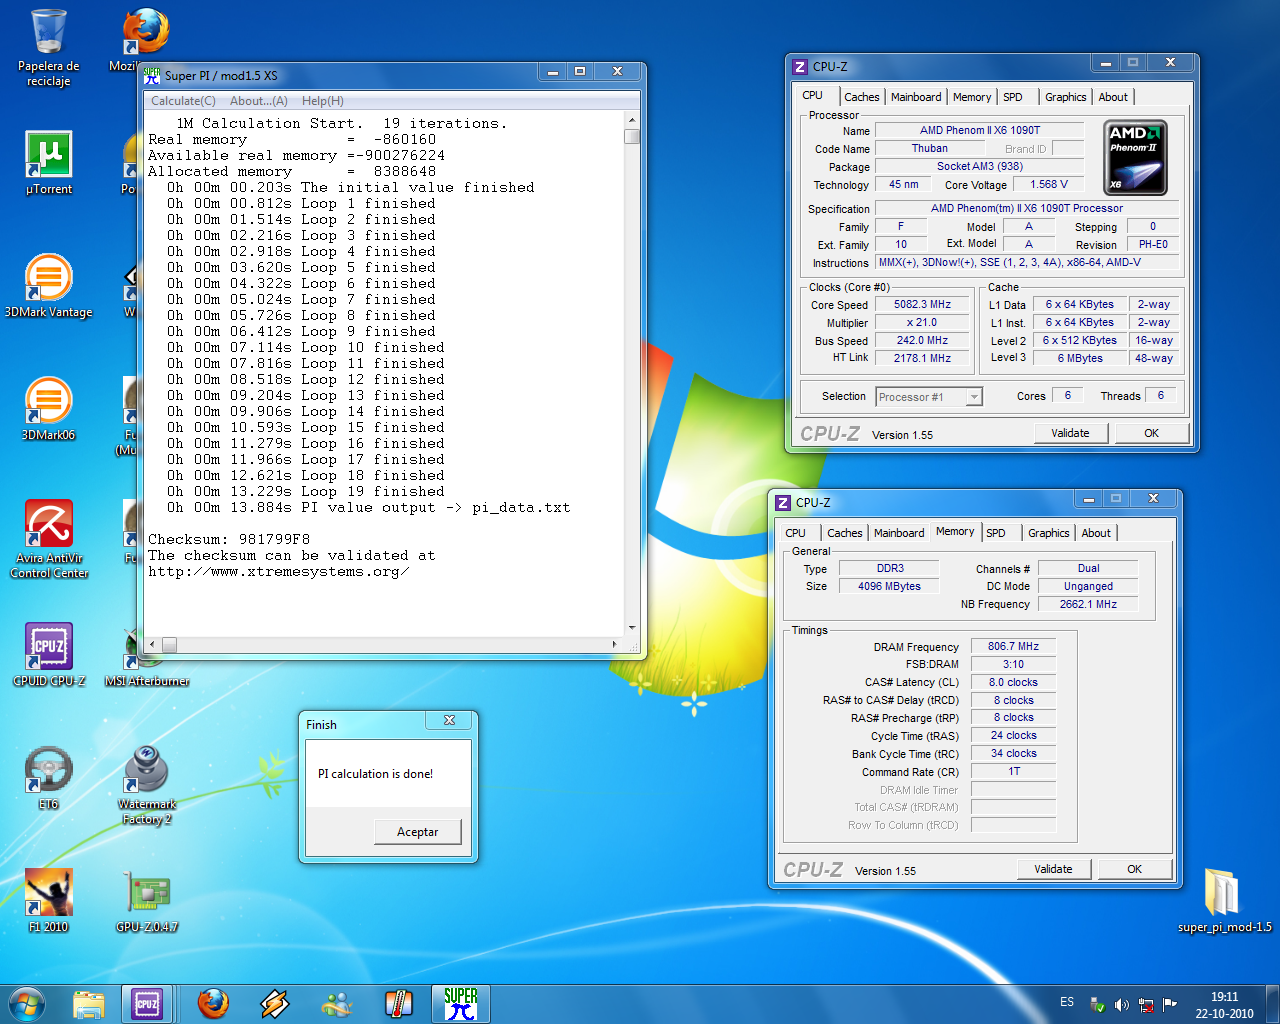Screen dimensions: 1280x1024
Task: Launch 3DMark Vantage desktop shortcut
Action: coord(48,286)
